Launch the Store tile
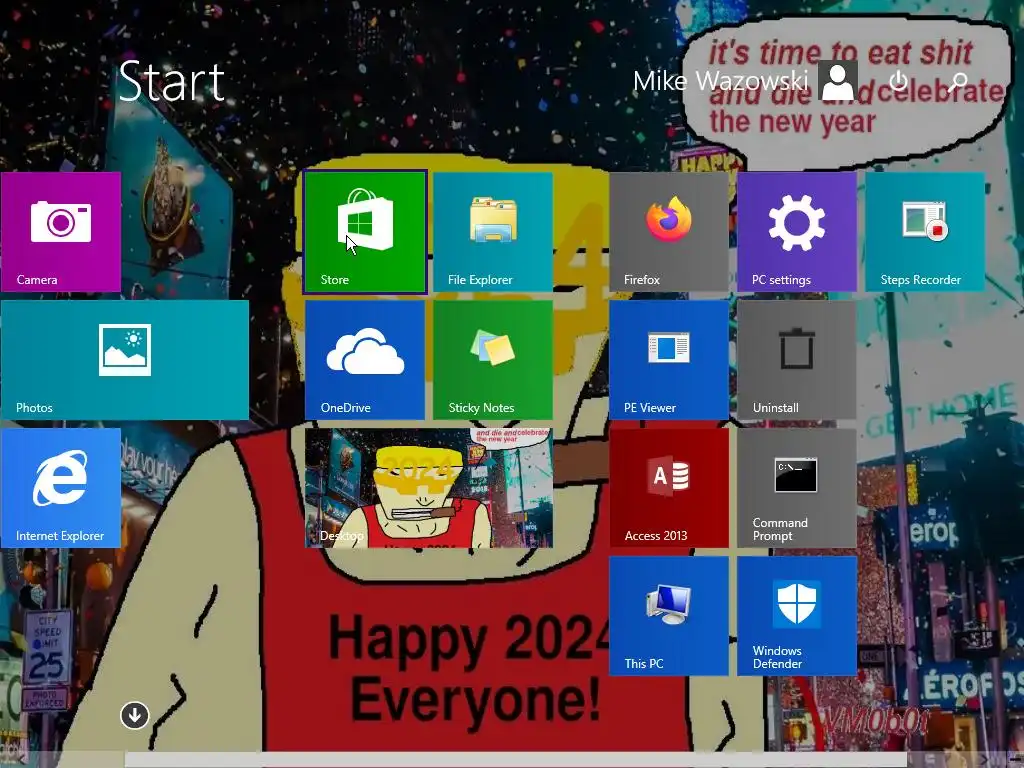The width and height of the screenshot is (1024, 768). (365, 232)
